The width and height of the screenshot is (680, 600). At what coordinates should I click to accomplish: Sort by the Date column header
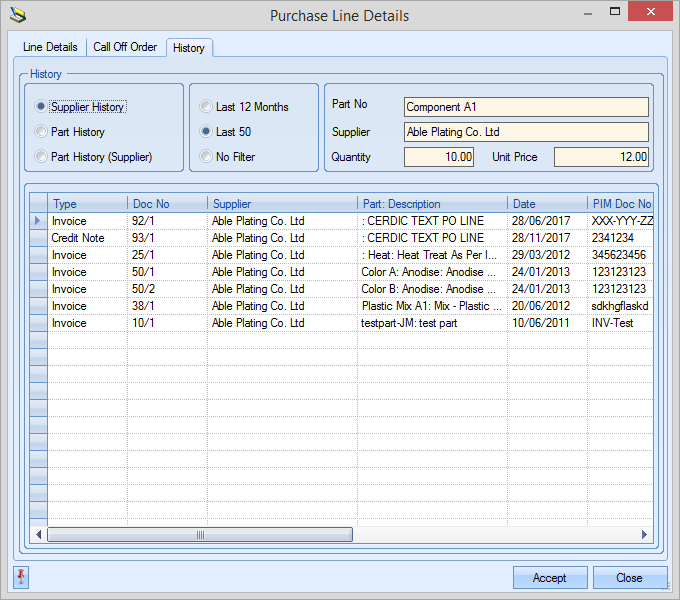tap(546, 204)
